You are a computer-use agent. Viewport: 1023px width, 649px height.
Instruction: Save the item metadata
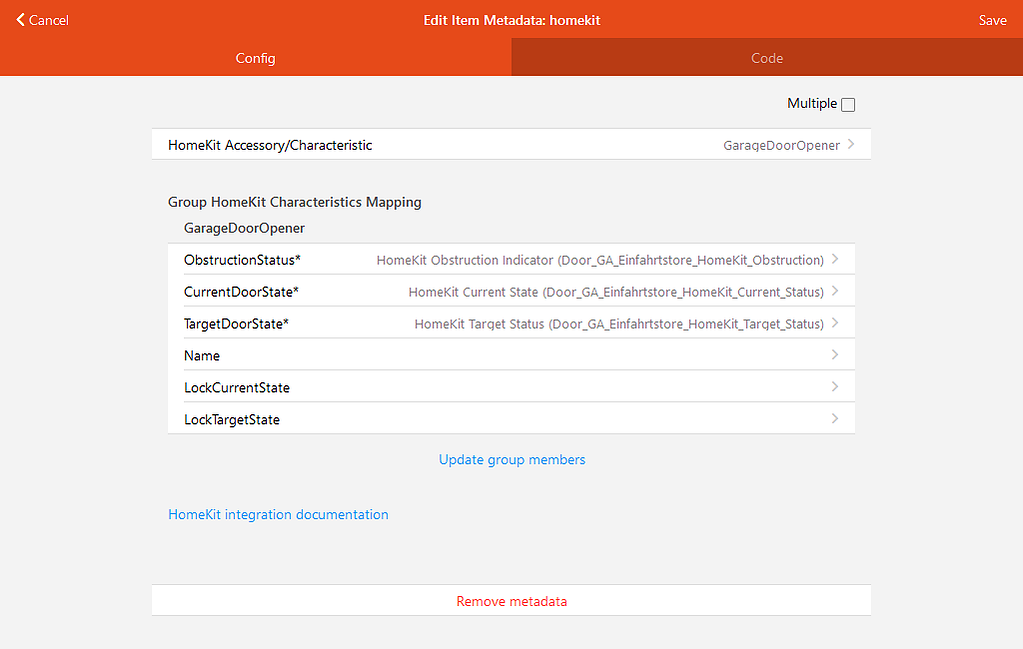tap(992, 20)
